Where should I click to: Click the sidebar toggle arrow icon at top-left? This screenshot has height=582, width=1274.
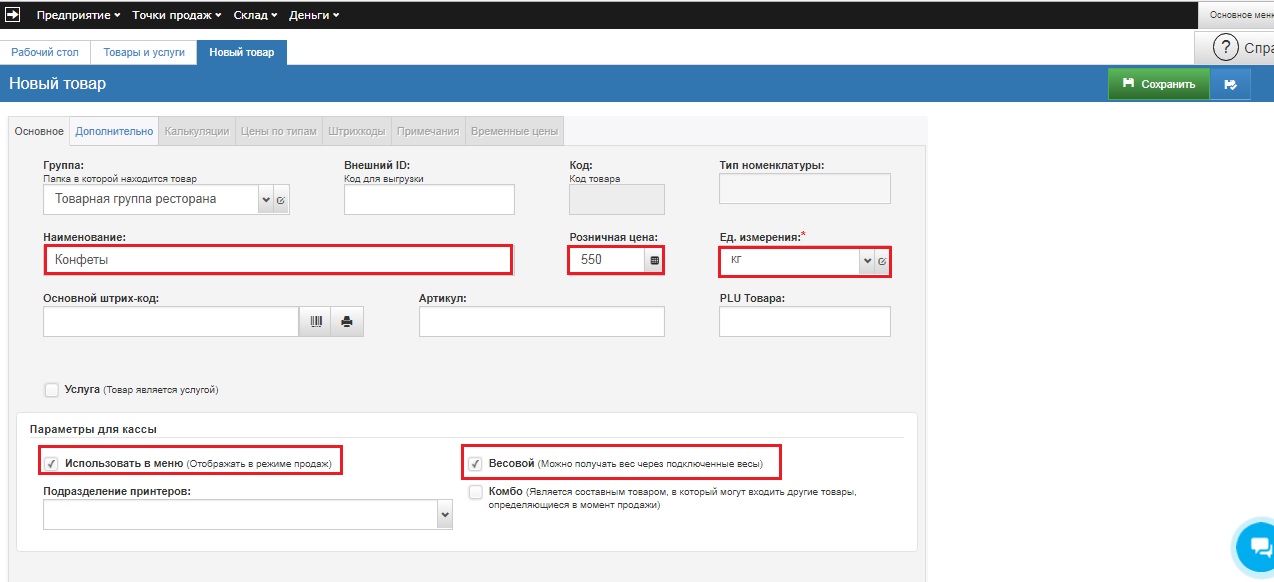[14, 15]
